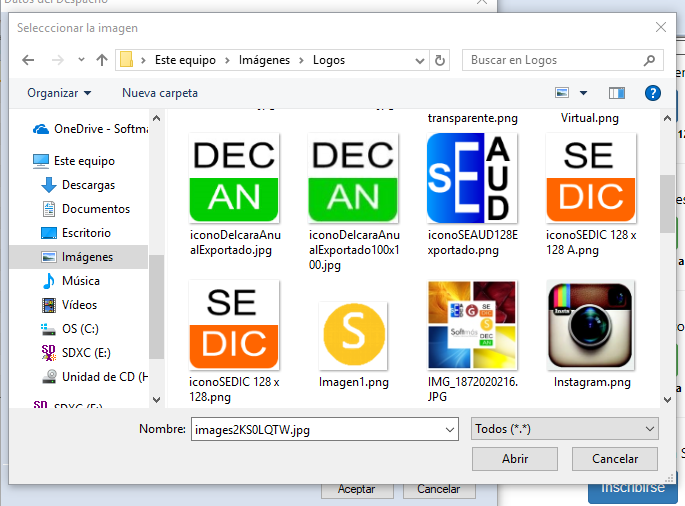
Task: Click the search magnifier icon
Action: [650, 60]
